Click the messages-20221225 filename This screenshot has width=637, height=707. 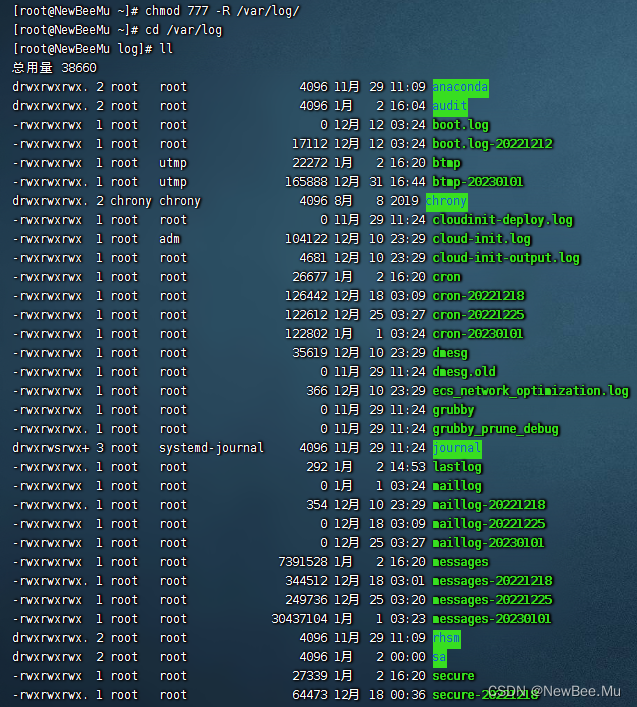(492, 600)
